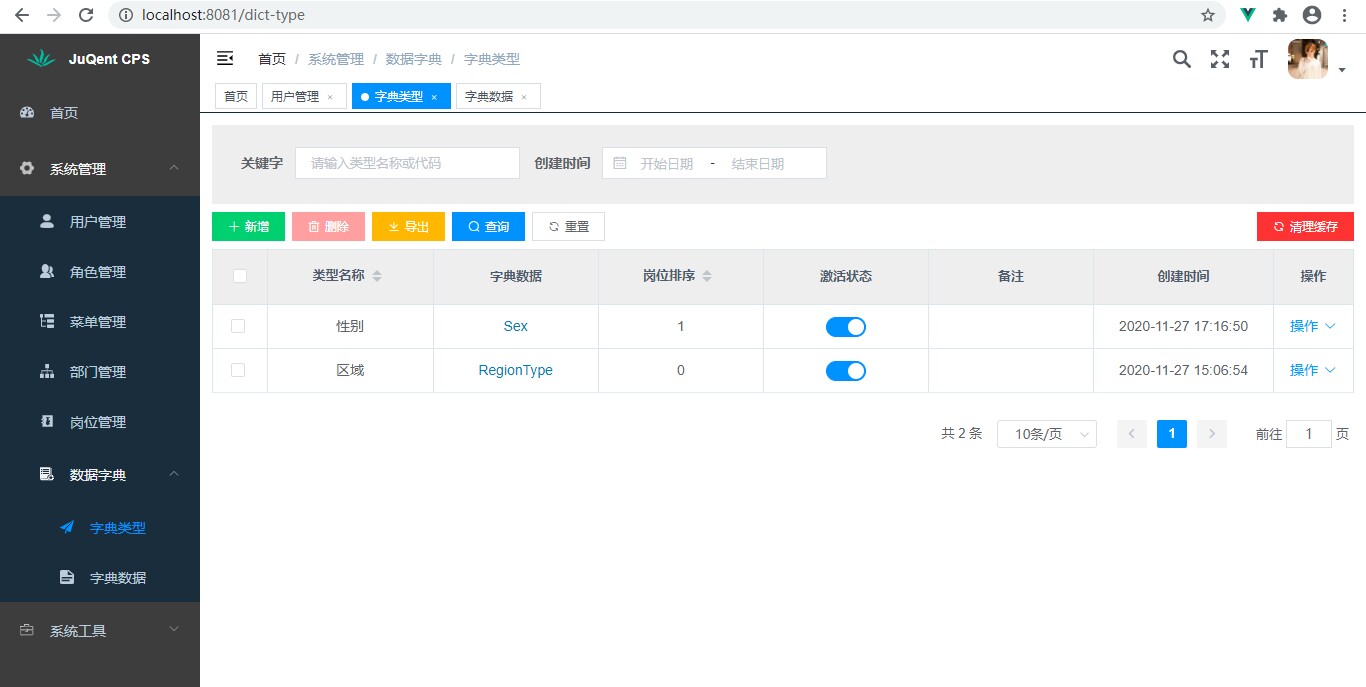Open the Vue devtools extension icon
1366x687 pixels.
coord(1248,15)
